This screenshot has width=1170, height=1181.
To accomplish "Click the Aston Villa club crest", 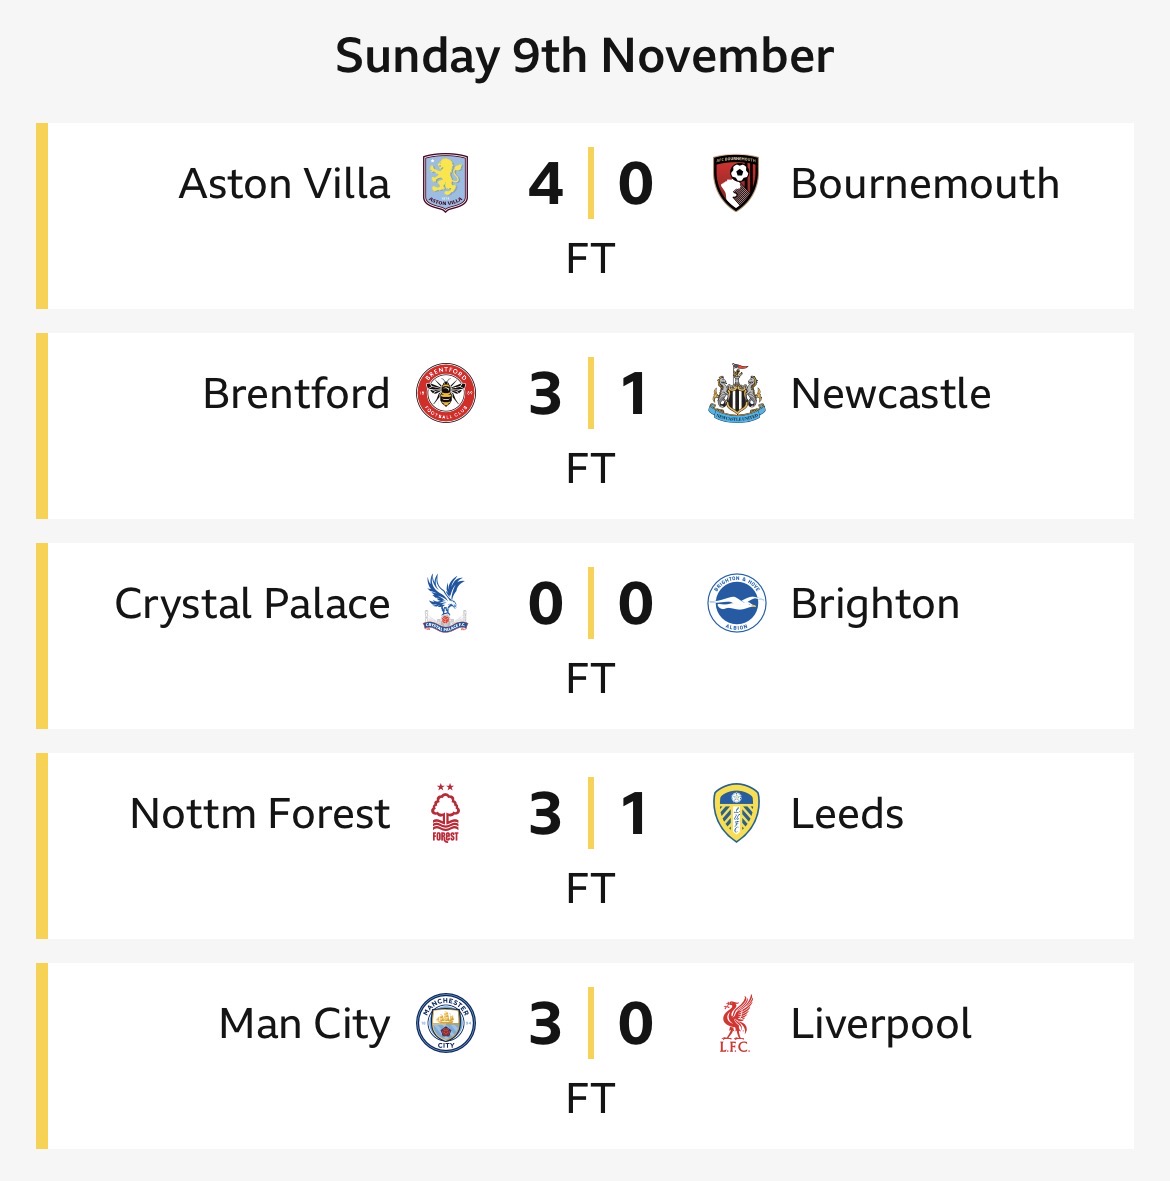I will tap(446, 184).
